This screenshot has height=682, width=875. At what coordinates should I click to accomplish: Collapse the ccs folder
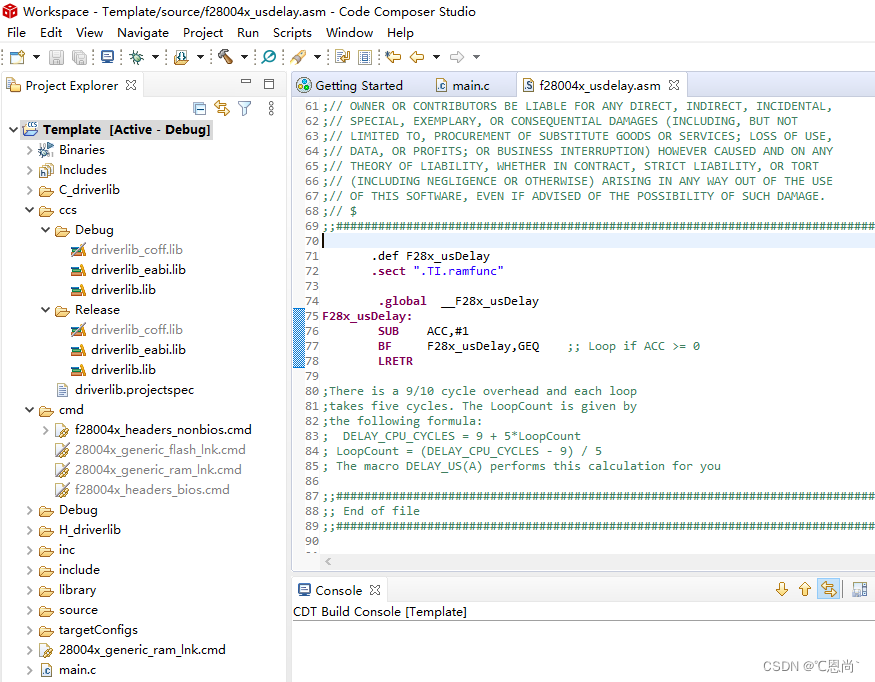coord(30,210)
